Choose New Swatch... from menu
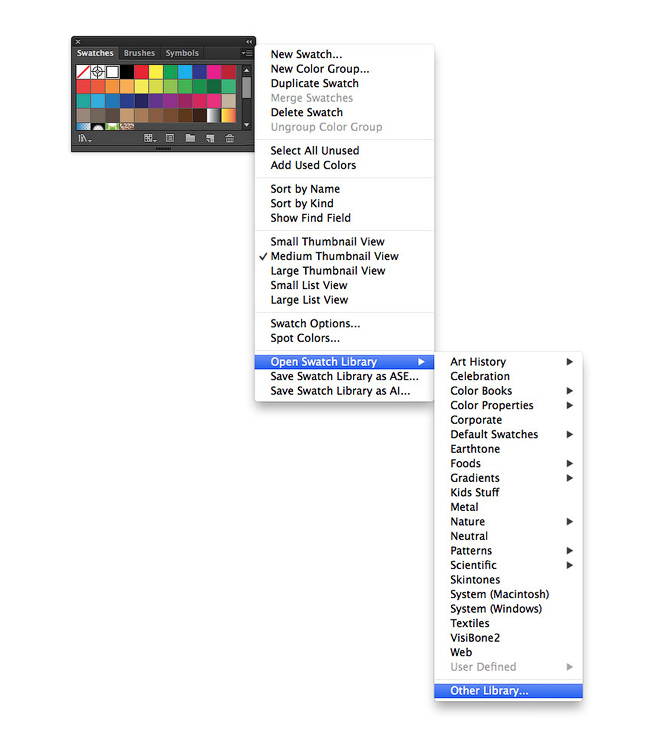650x738 pixels. 344,54
